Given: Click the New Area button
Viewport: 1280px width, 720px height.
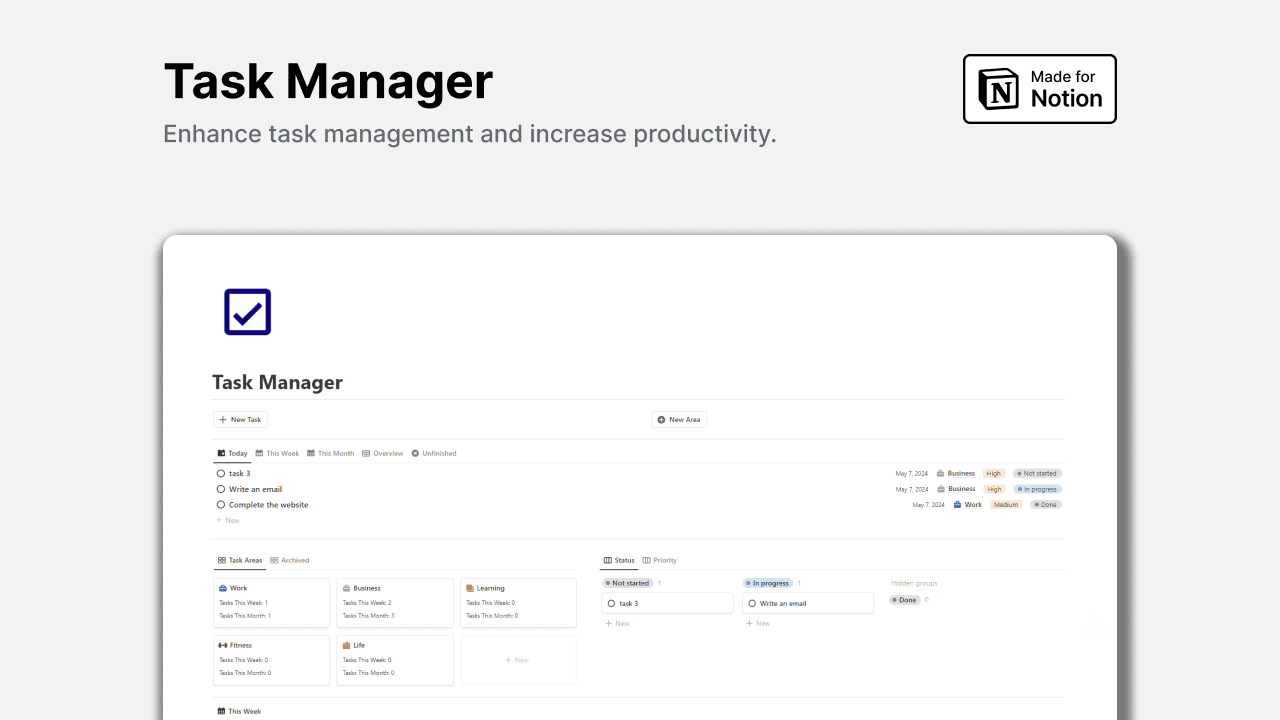Looking at the screenshot, I should (x=679, y=419).
